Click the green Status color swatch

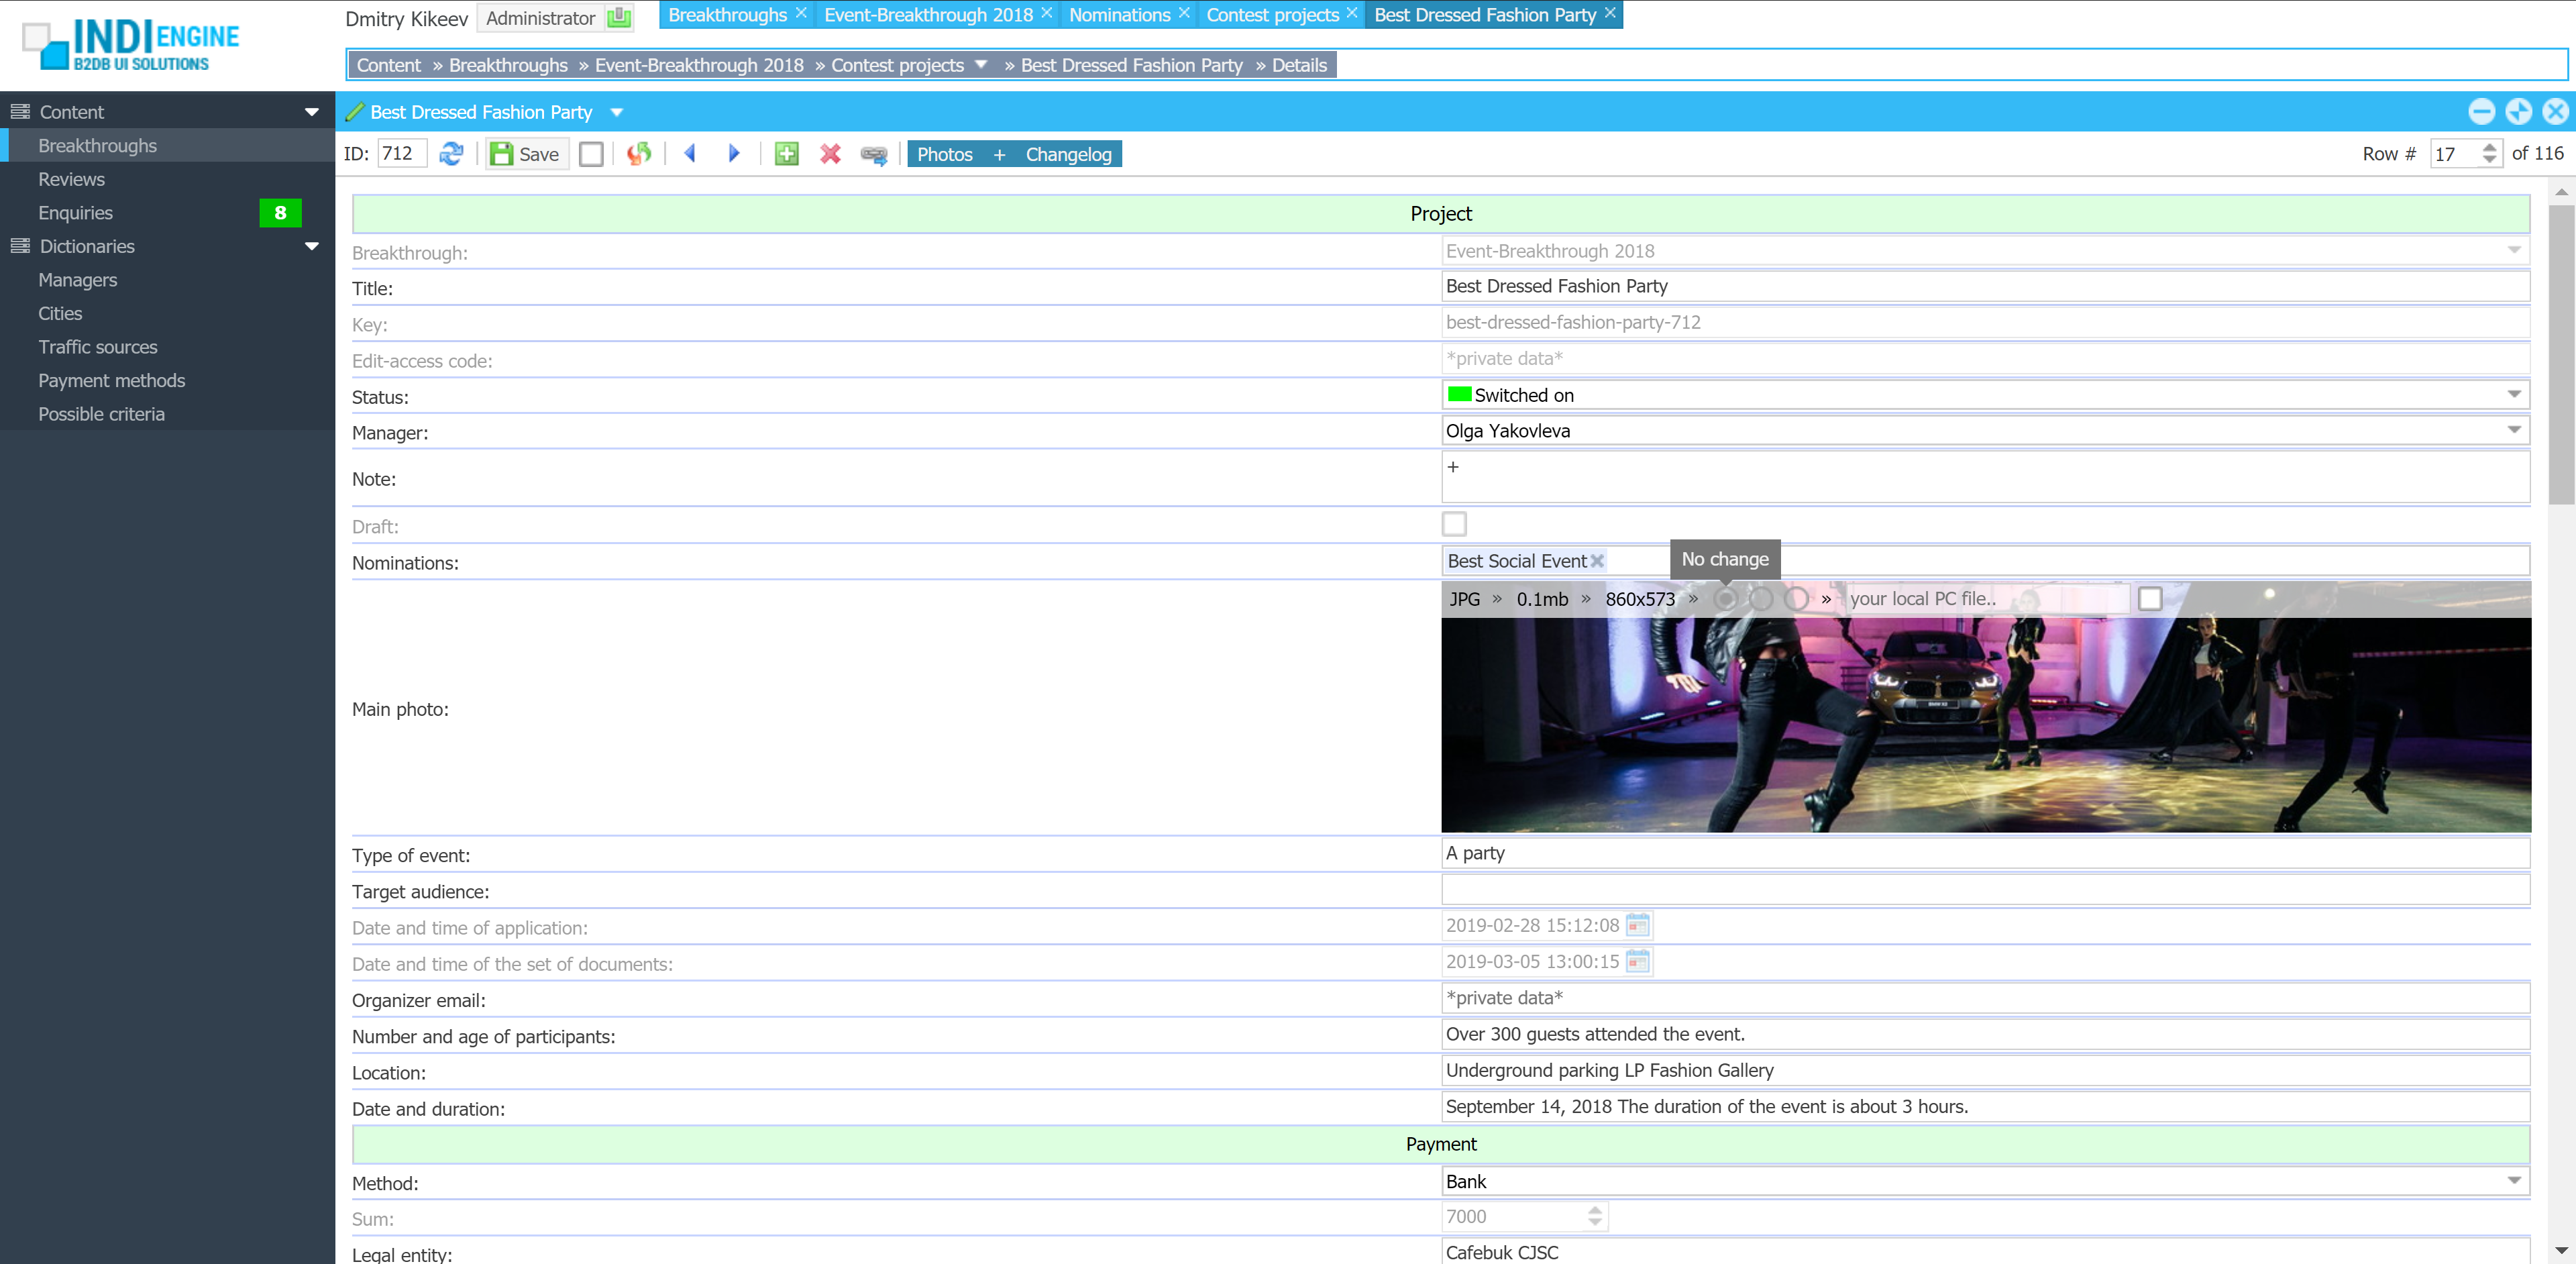point(1459,394)
